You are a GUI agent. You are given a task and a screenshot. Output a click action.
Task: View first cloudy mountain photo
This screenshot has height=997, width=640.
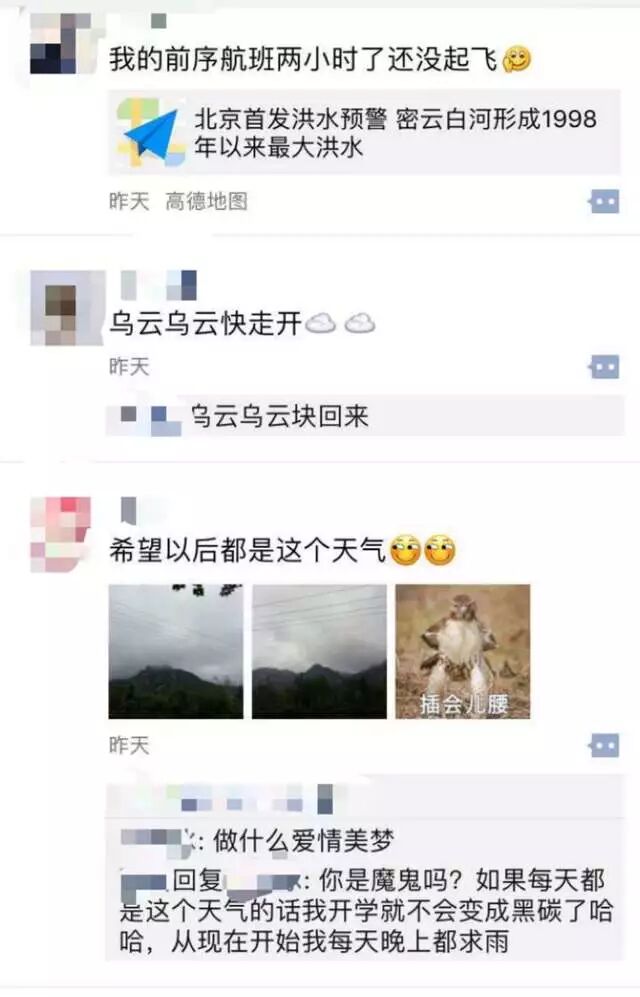176,652
